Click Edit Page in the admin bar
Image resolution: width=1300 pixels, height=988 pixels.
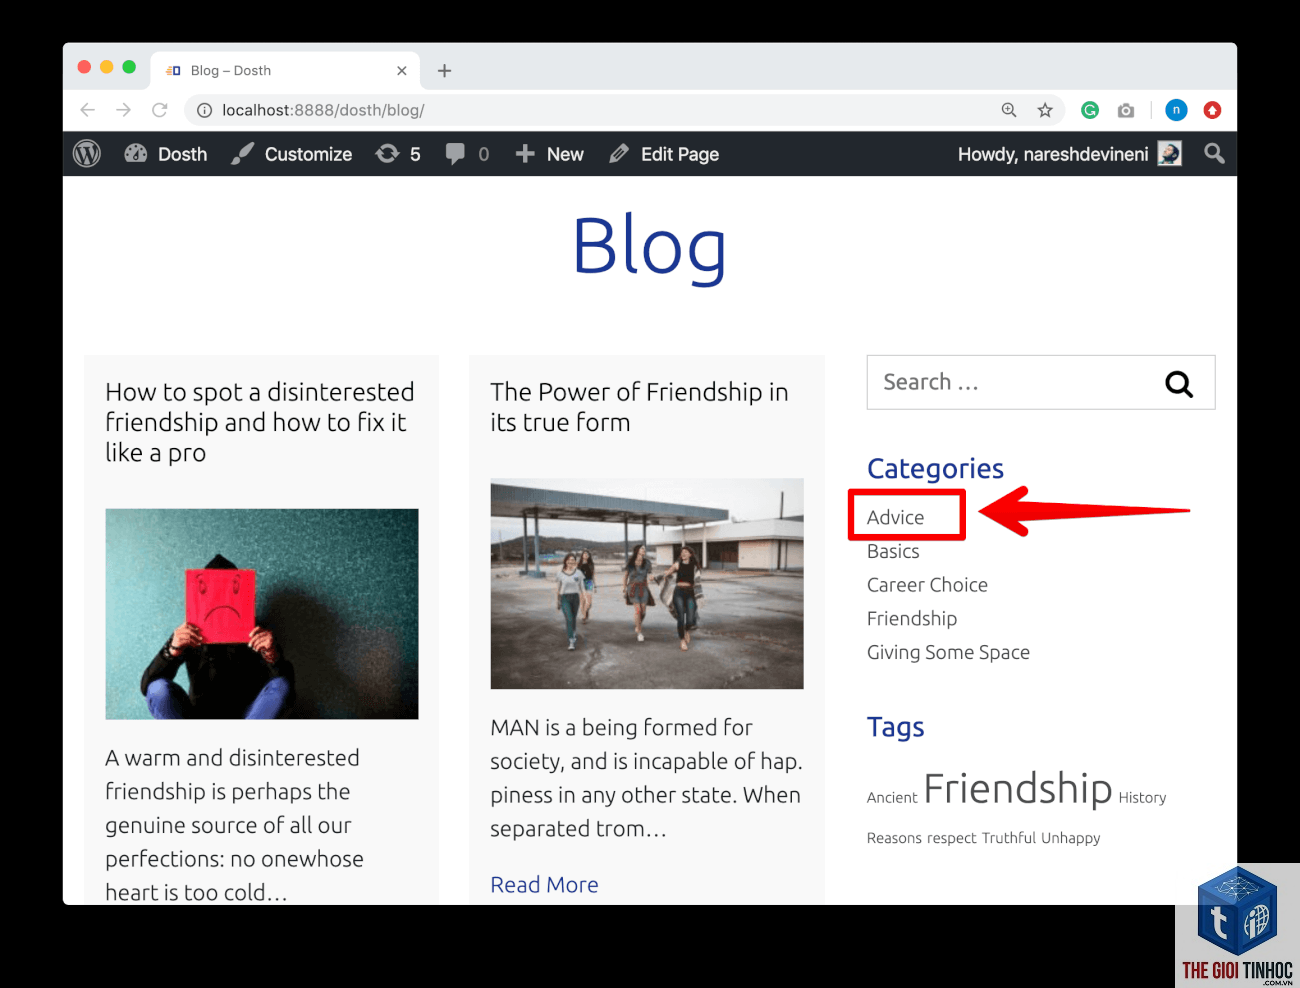point(664,154)
